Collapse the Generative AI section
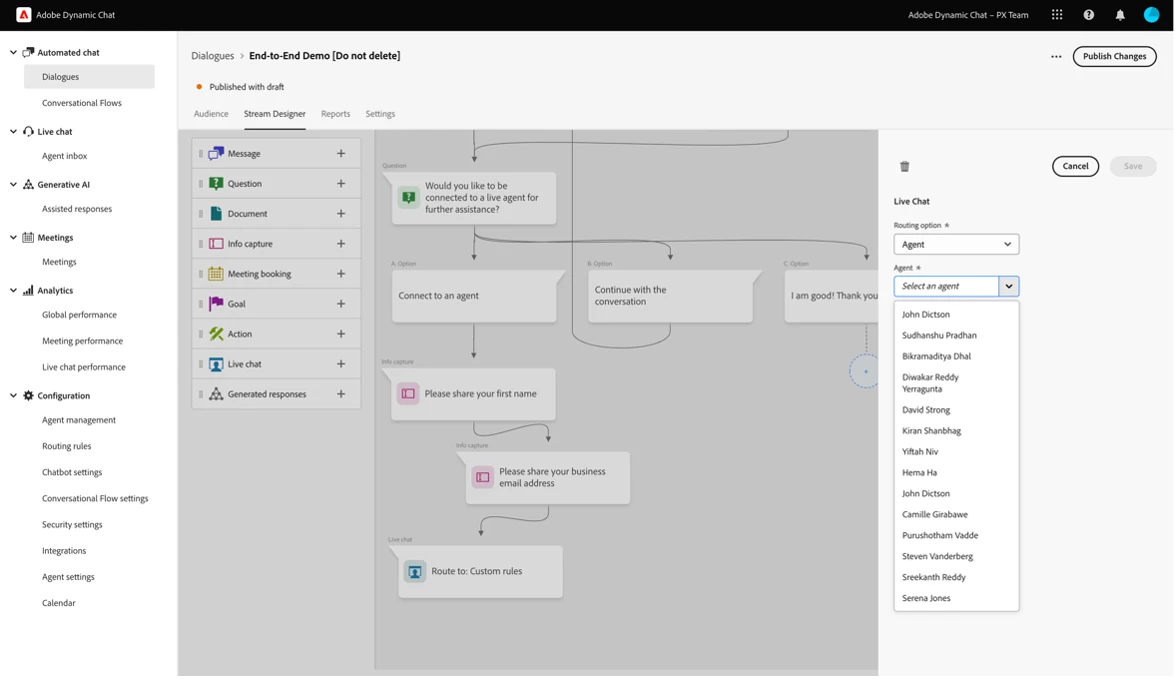The image size is (1176, 681). click(x=14, y=184)
